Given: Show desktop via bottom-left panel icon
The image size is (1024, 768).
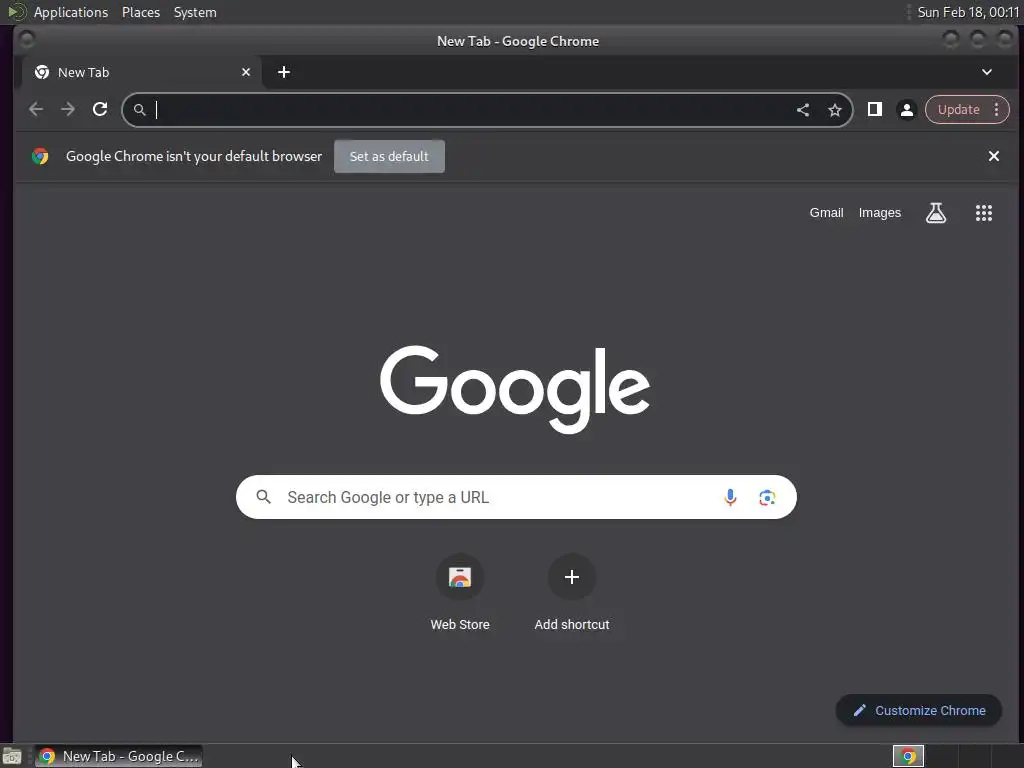Looking at the screenshot, I should pos(12,756).
